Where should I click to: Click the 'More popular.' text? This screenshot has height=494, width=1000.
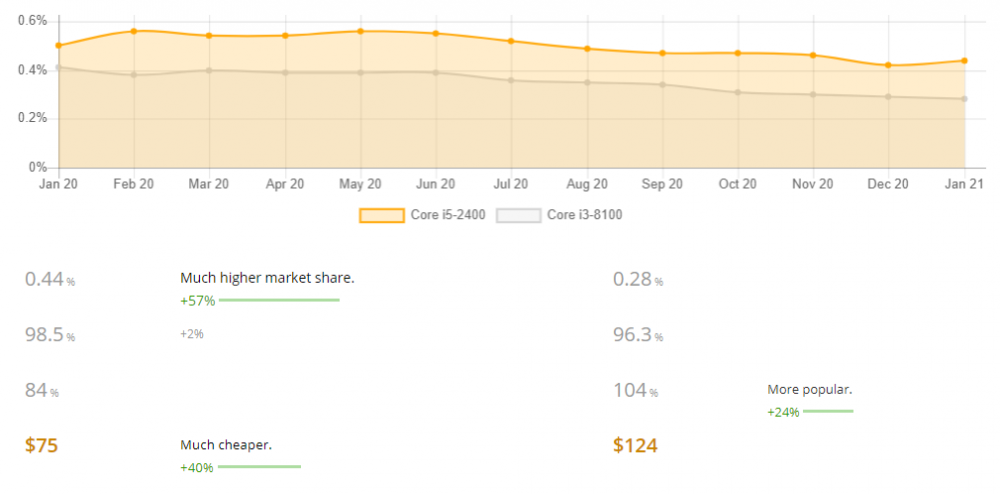click(x=809, y=389)
